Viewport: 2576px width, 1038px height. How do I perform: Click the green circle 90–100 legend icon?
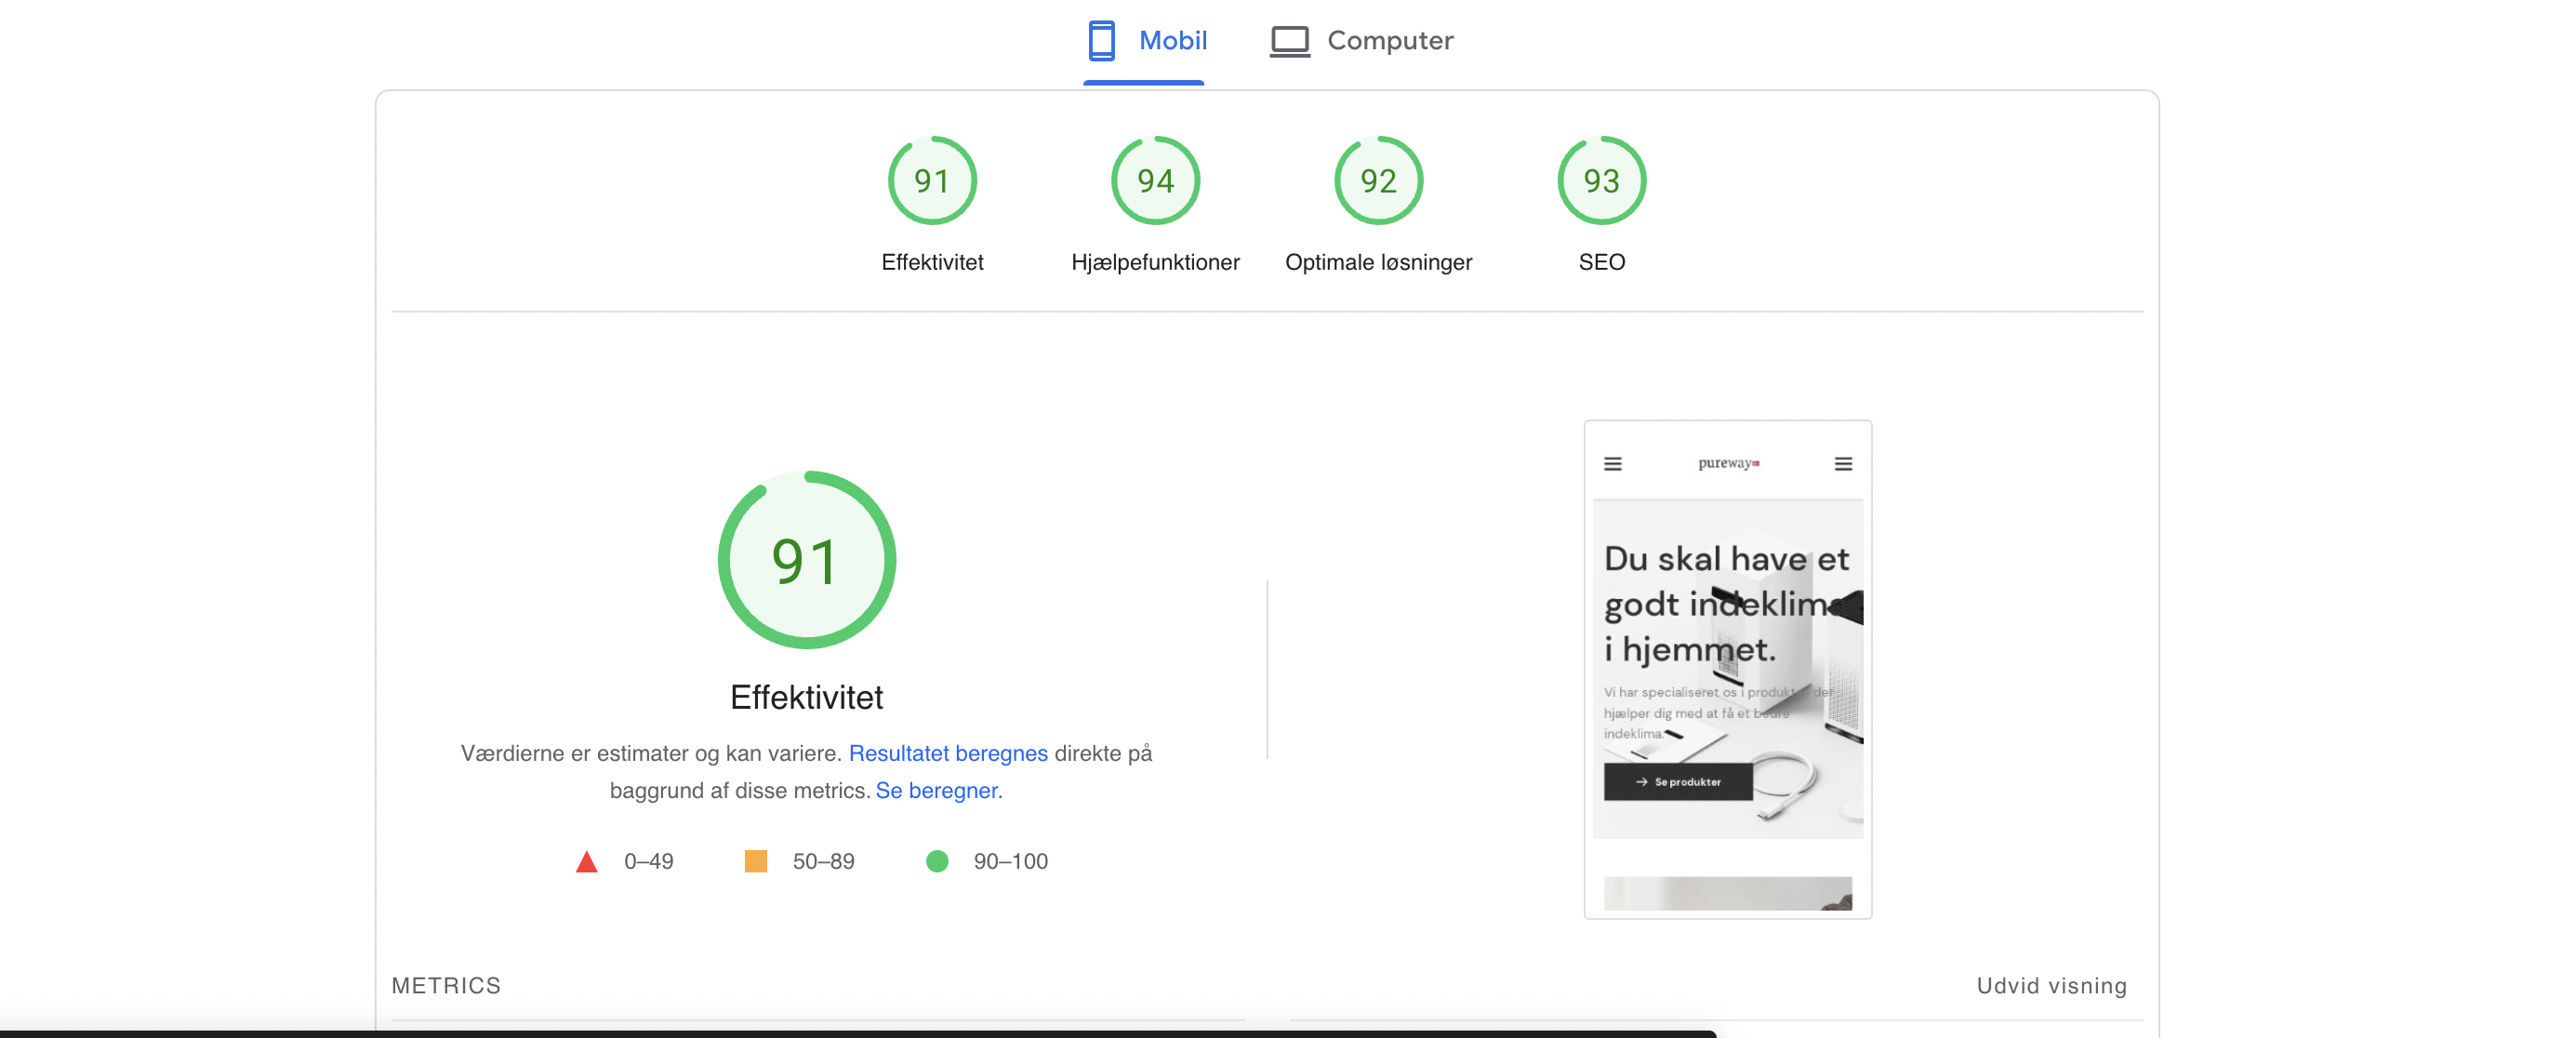[936, 861]
